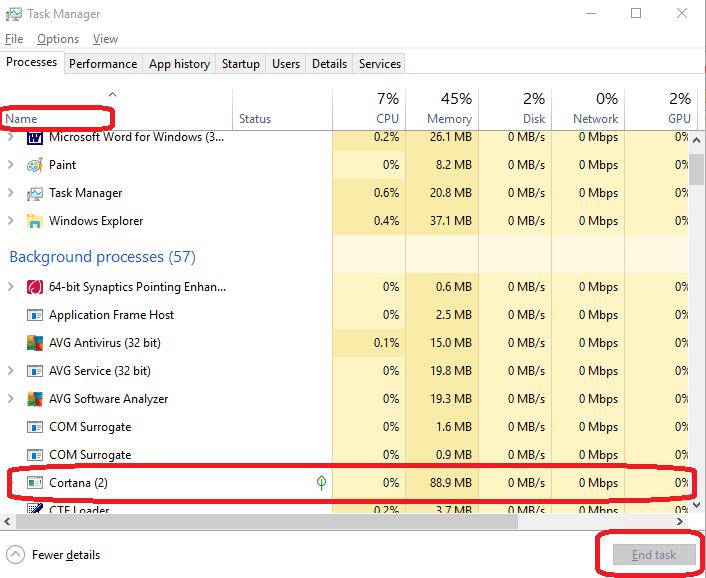Sort by GPU usage column
This screenshot has width=706, height=578.
click(x=661, y=110)
